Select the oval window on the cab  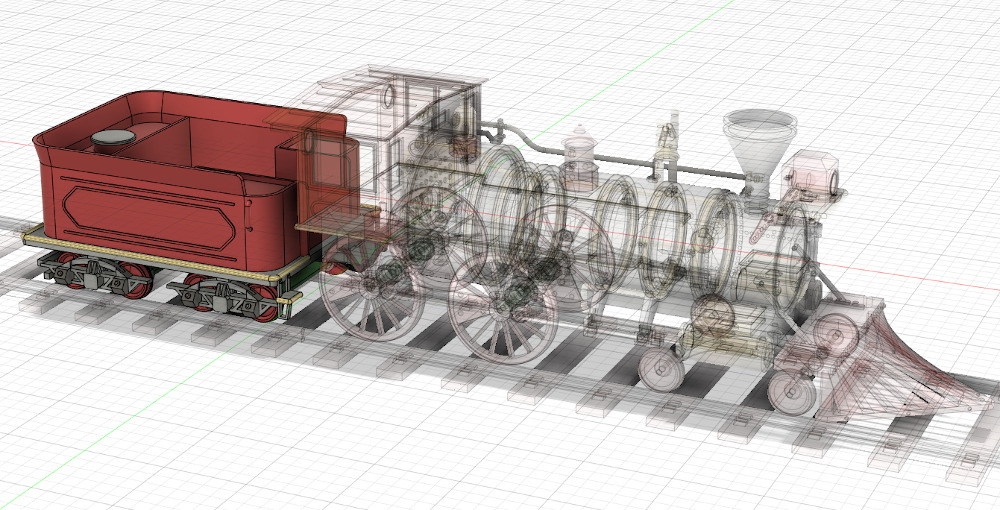click(389, 96)
